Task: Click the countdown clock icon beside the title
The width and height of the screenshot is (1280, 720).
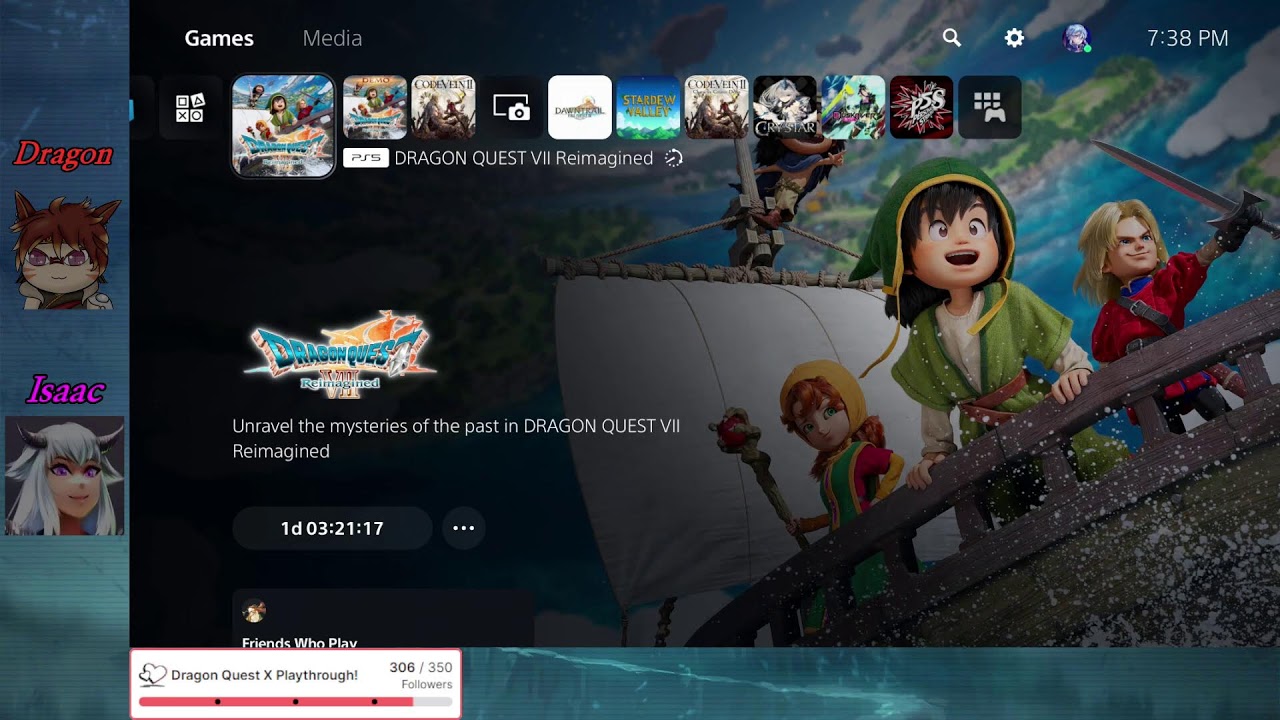Action: click(x=674, y=158)
